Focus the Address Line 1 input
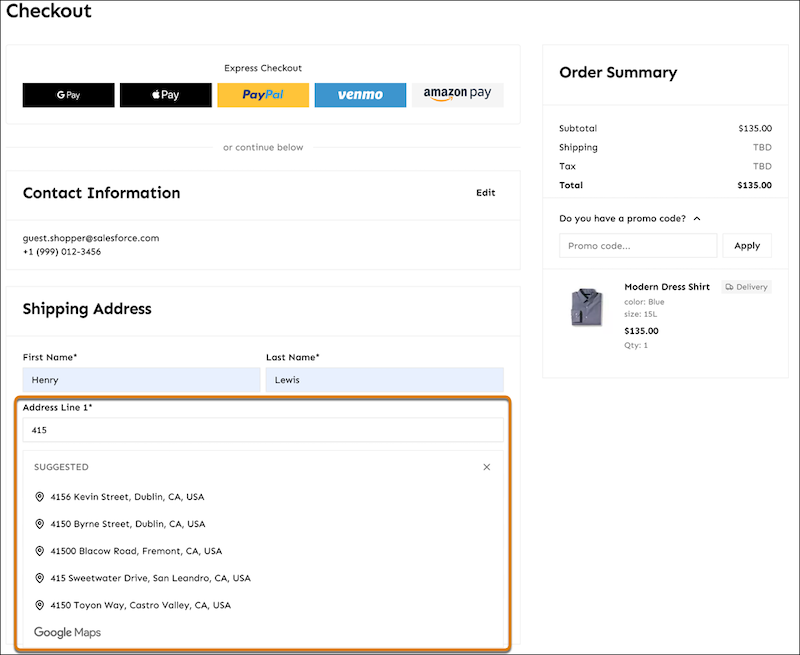Viewport: 800px width, 655px height. 263,430
